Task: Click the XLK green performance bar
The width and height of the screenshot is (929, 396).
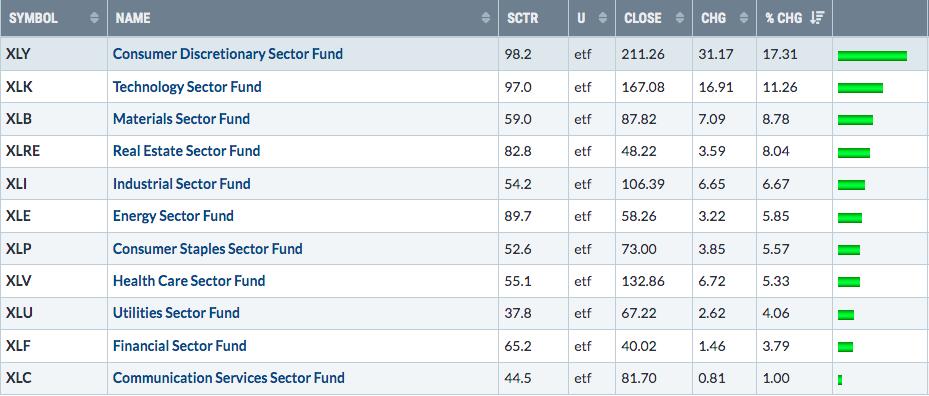Action: click(x=860, y=88)
